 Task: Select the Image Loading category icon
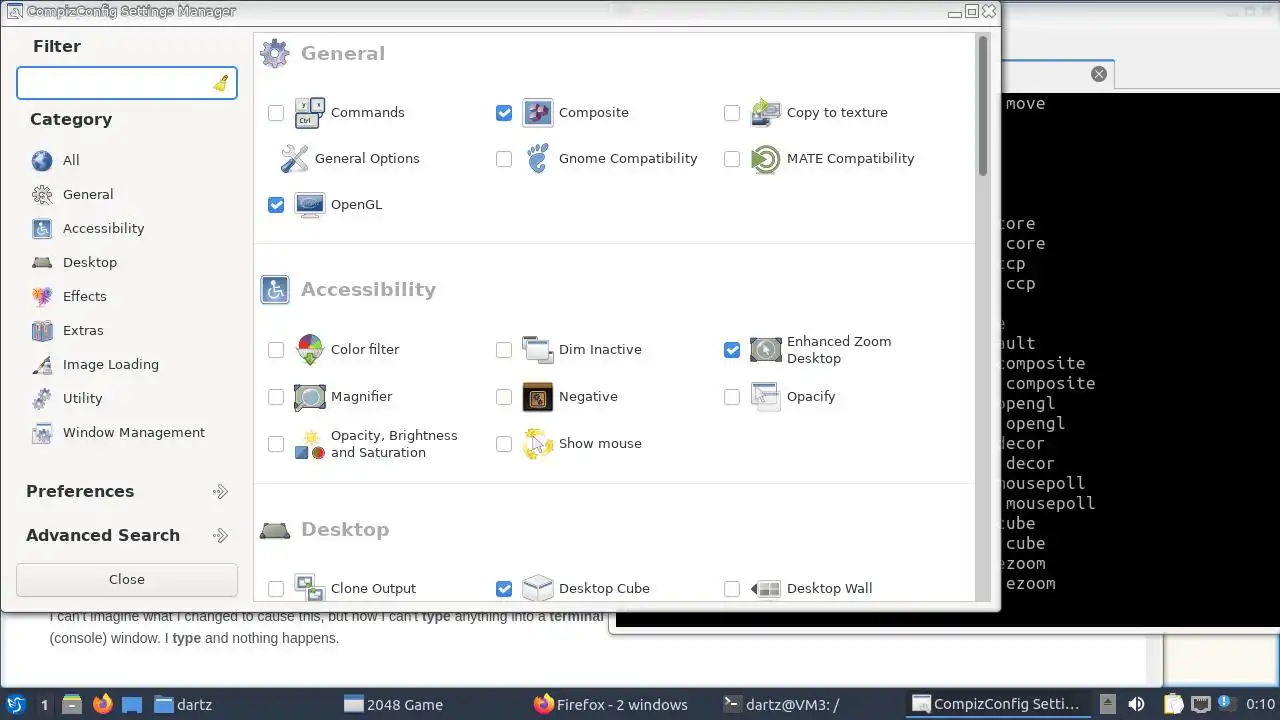click(42, 365)
